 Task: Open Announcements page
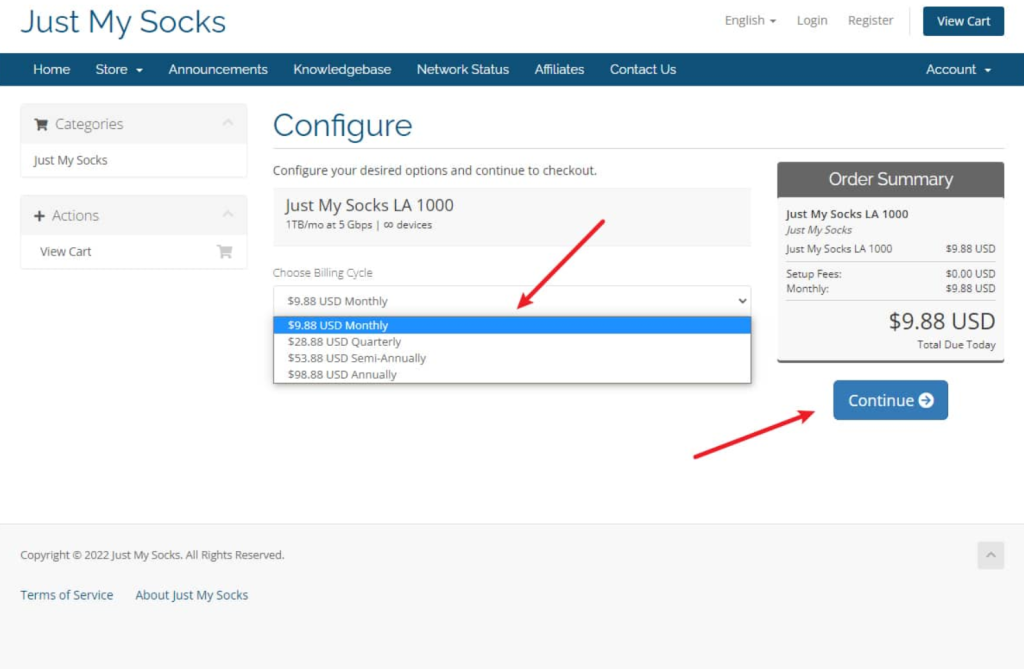pos(218,69)
